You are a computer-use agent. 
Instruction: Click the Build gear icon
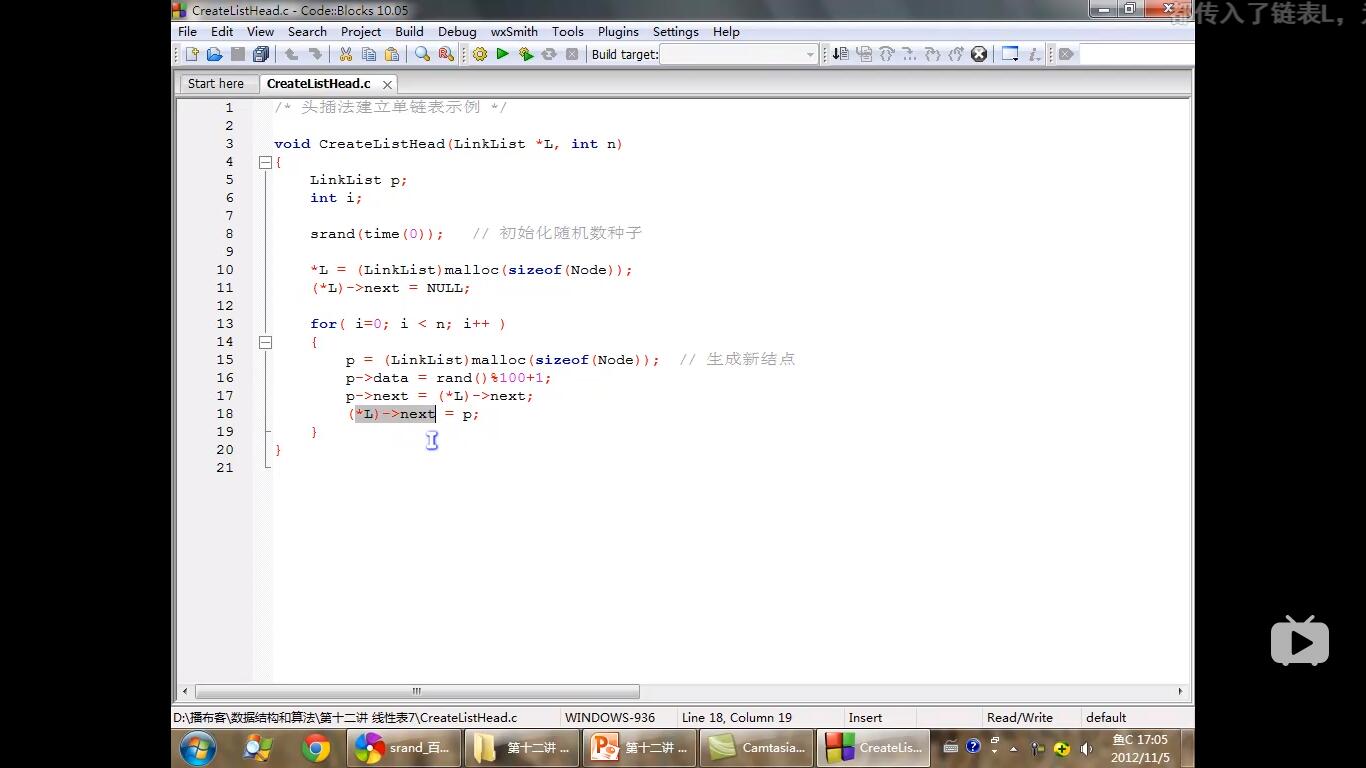(480, 54)
